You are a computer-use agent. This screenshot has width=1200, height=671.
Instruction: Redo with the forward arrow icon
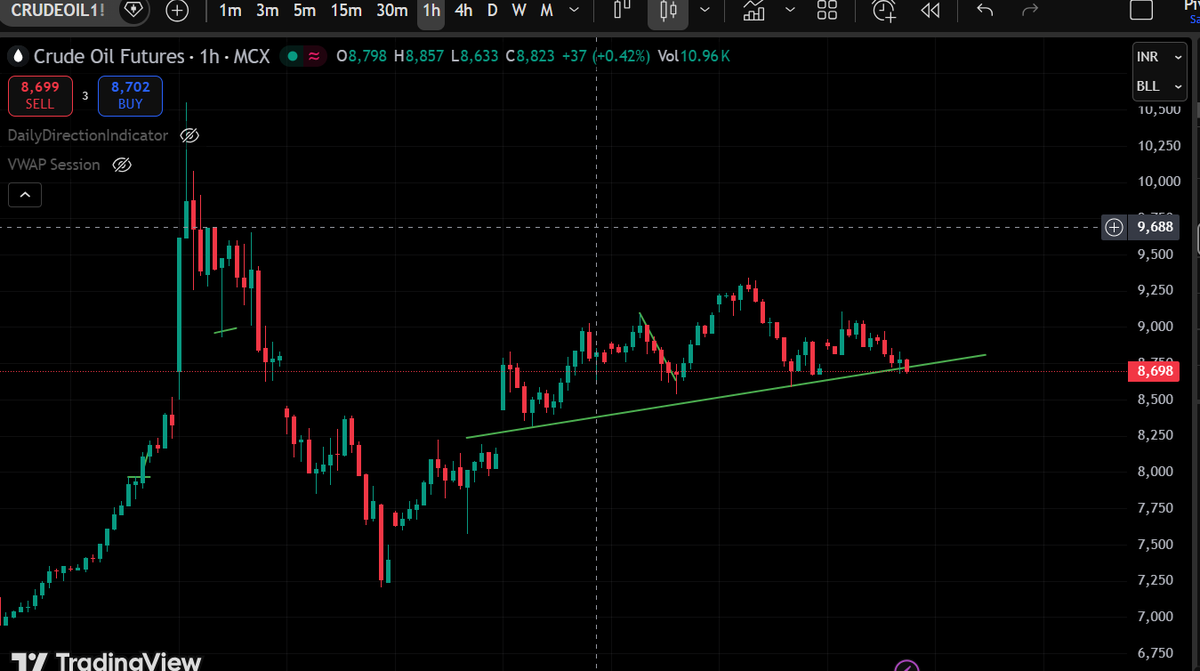[1030, 10]
